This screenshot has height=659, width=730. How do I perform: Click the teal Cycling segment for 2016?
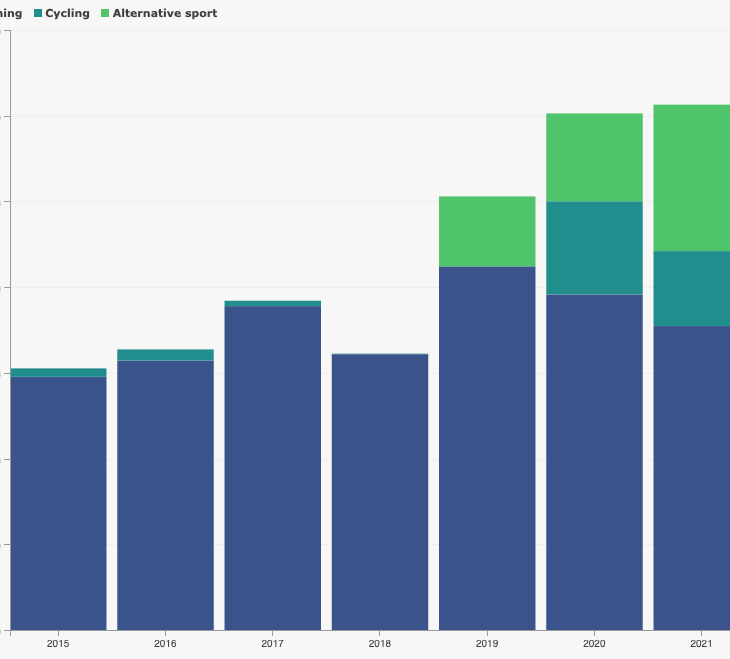point(165,355)
